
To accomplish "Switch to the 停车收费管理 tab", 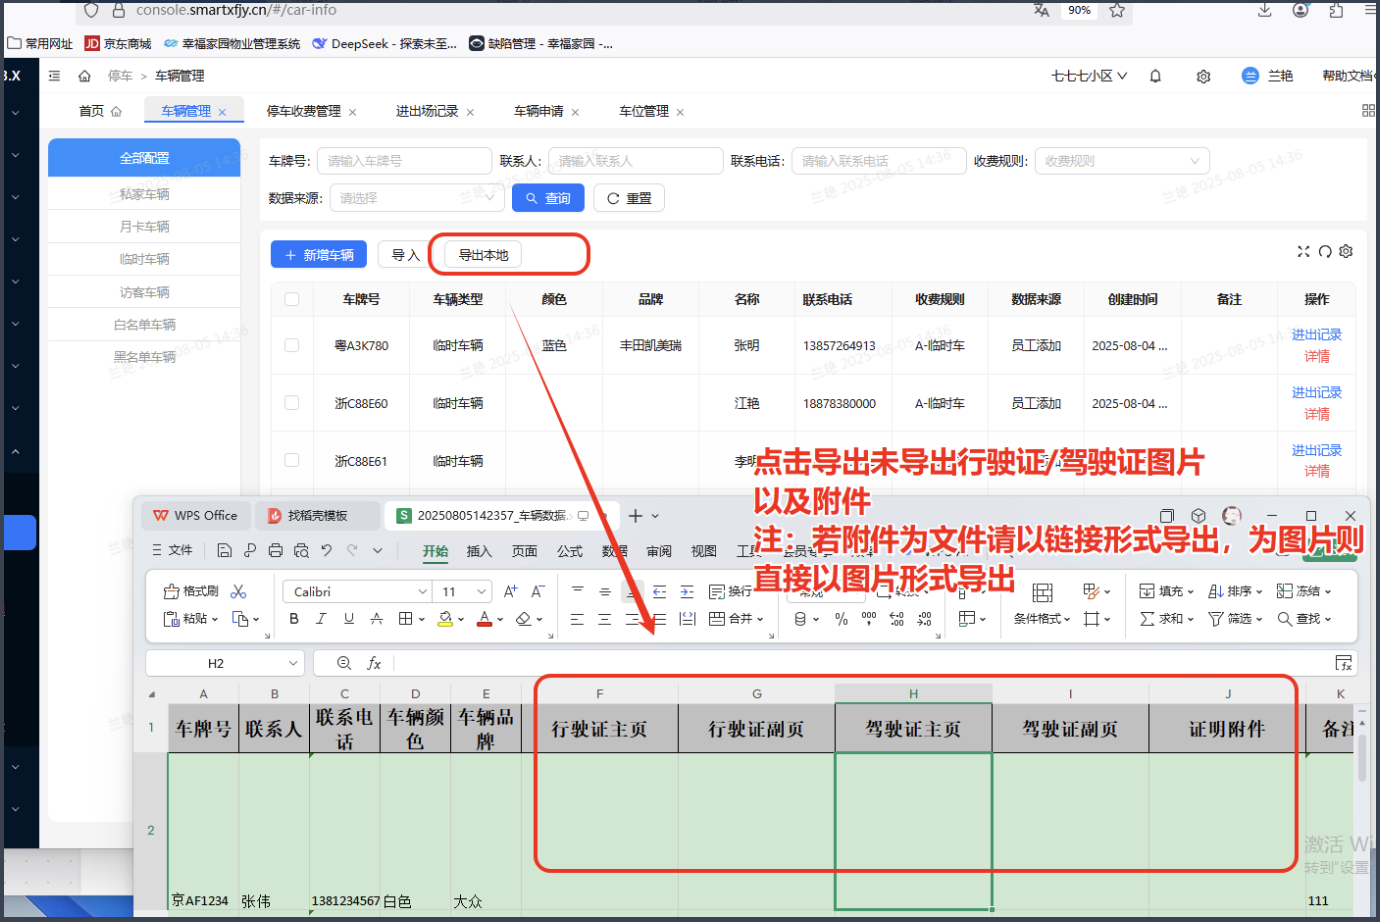I will [304, 111].
